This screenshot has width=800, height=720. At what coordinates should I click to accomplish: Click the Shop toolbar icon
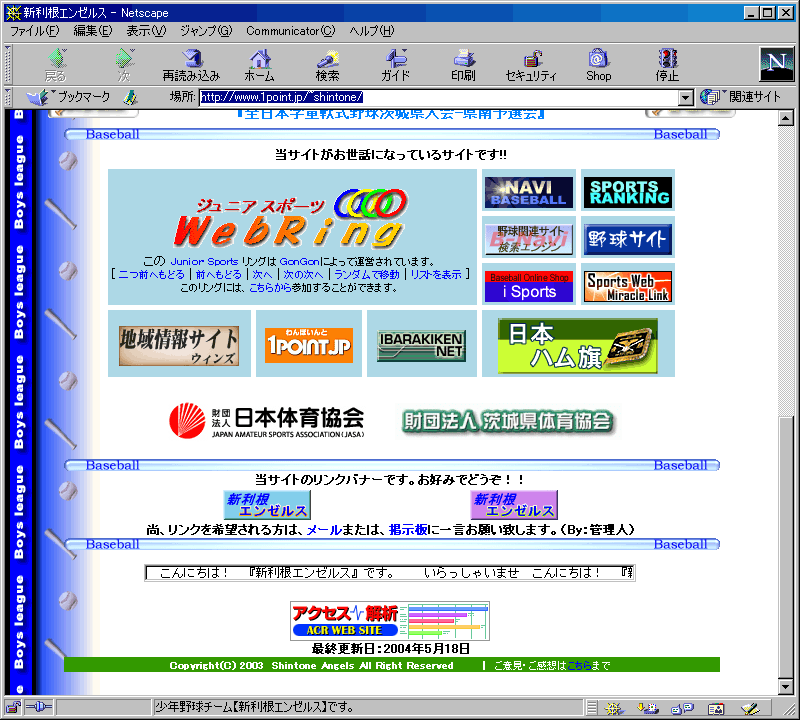(598, 65)
